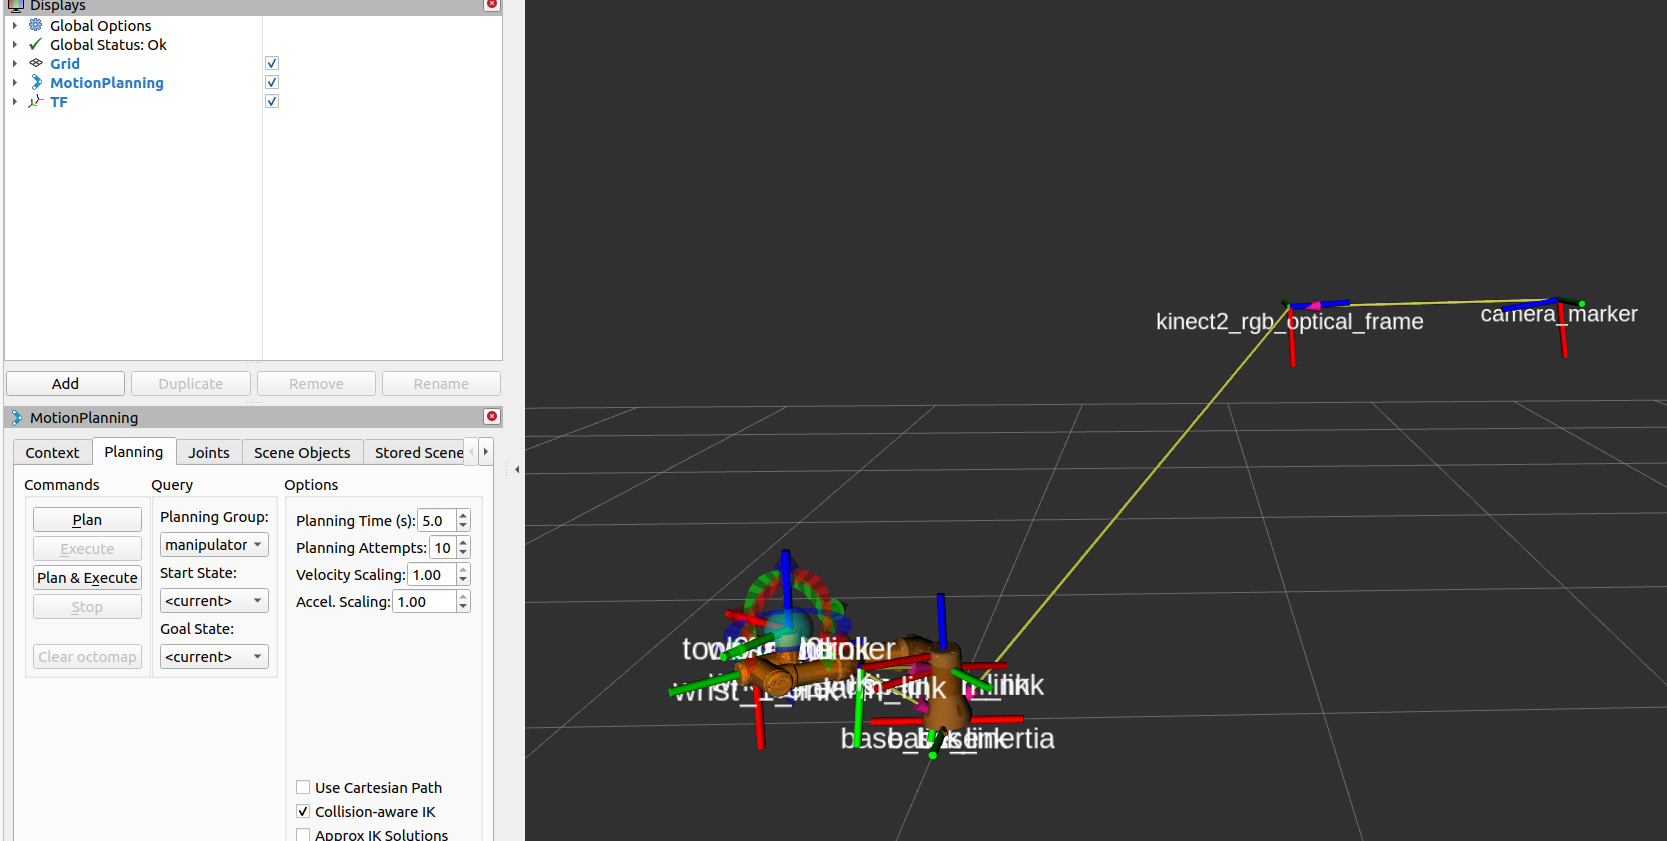Enable Approx IK Solutions
The image size is (1667, 841).
pyautogui.click(x=303, y=835)
